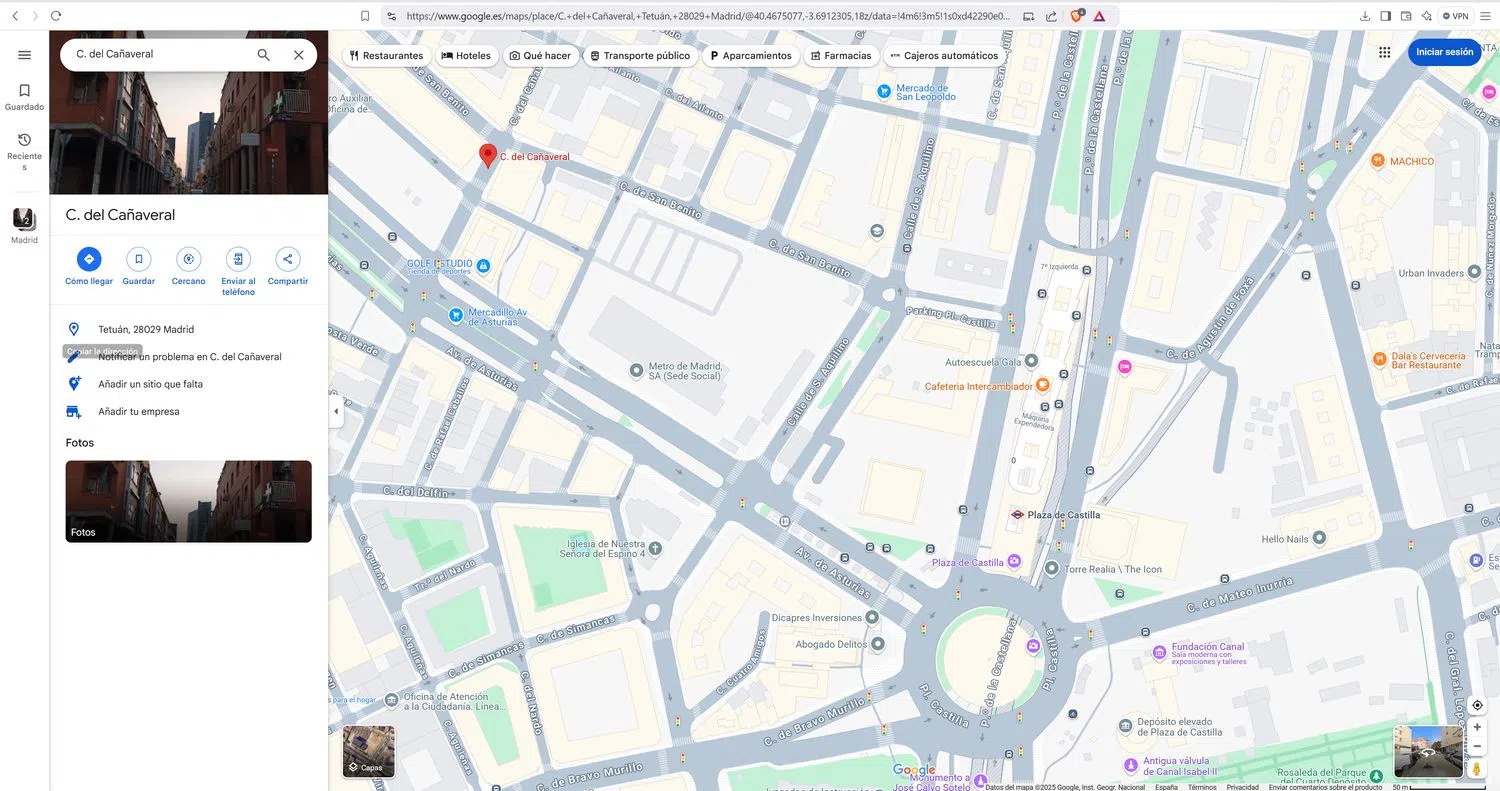Open the Fotos thumbnail
The height and width of the screenshot is (791, 1500).
[189, 501]
